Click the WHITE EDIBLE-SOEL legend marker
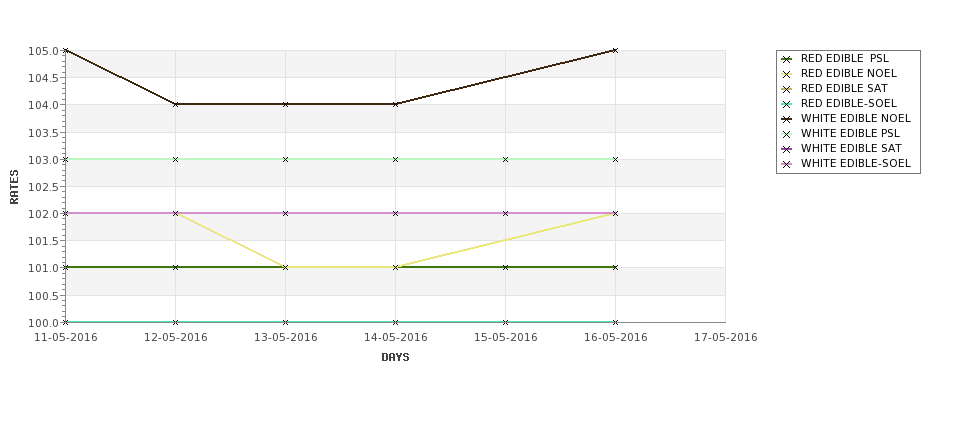 pos(786,164)
